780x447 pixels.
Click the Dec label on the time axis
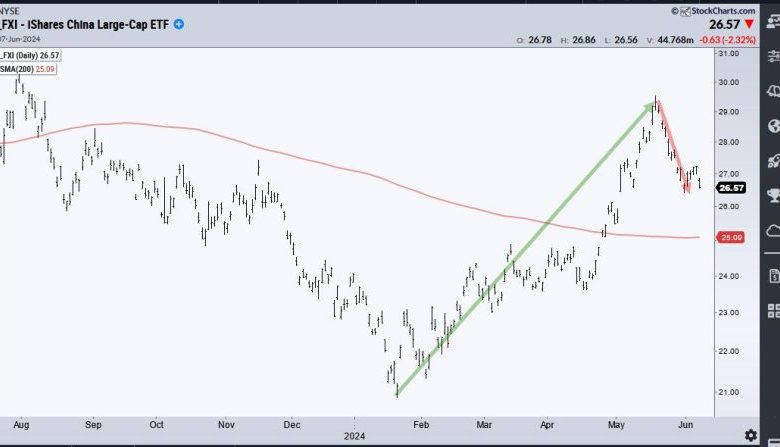(292, 425)
